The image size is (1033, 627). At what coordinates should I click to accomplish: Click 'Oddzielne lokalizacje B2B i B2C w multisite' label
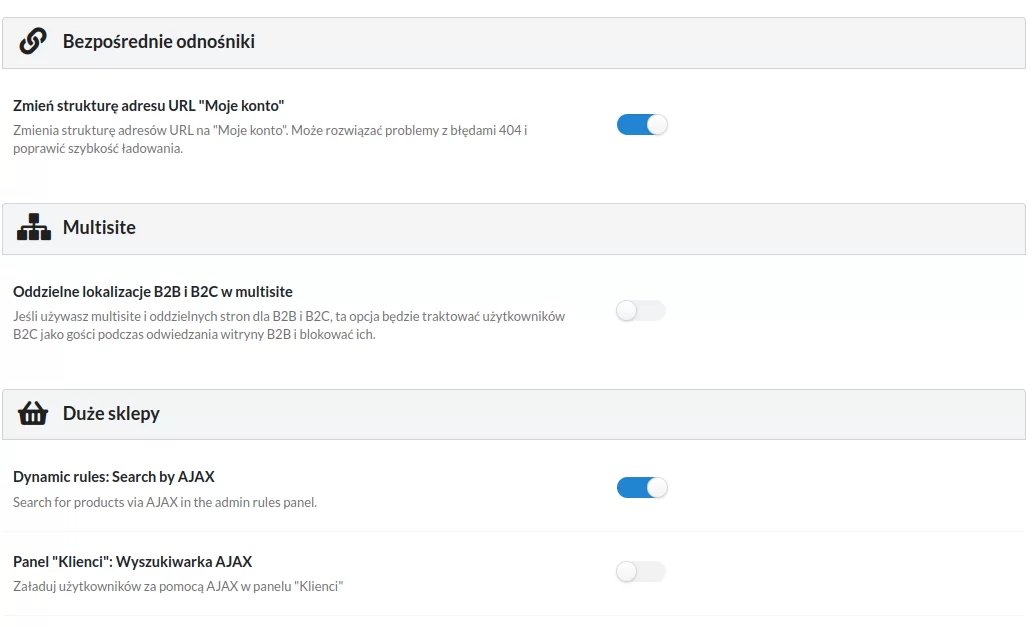click(x=152, y=292)
